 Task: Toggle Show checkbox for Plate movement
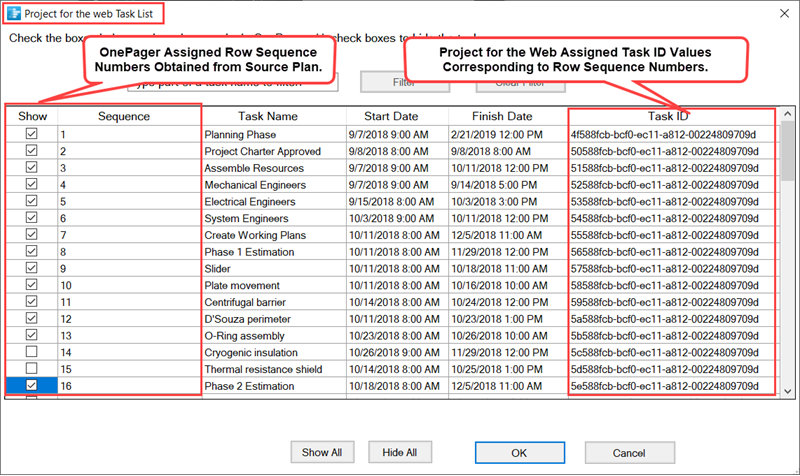point(32,285)
